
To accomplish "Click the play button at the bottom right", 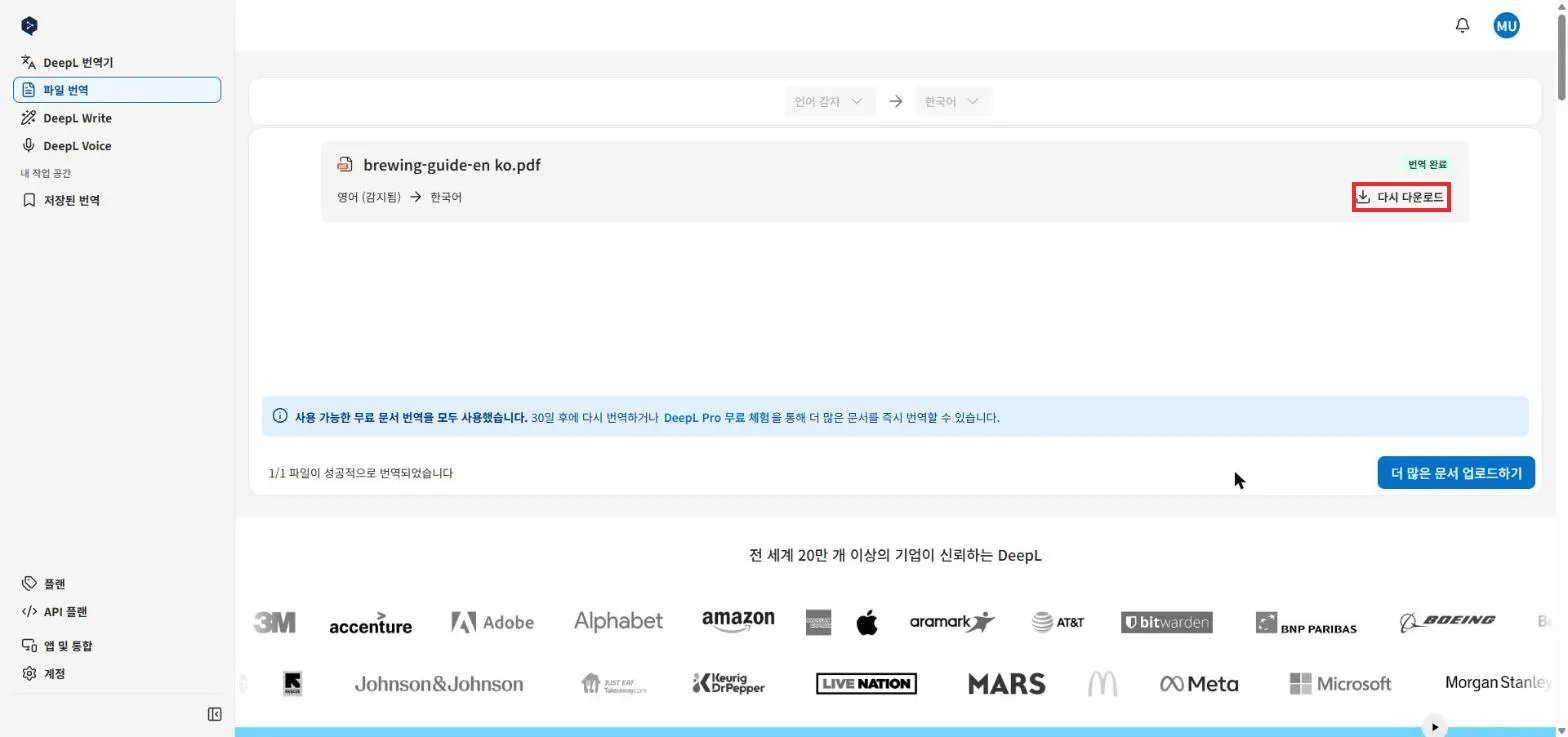I will [1435, 727].
